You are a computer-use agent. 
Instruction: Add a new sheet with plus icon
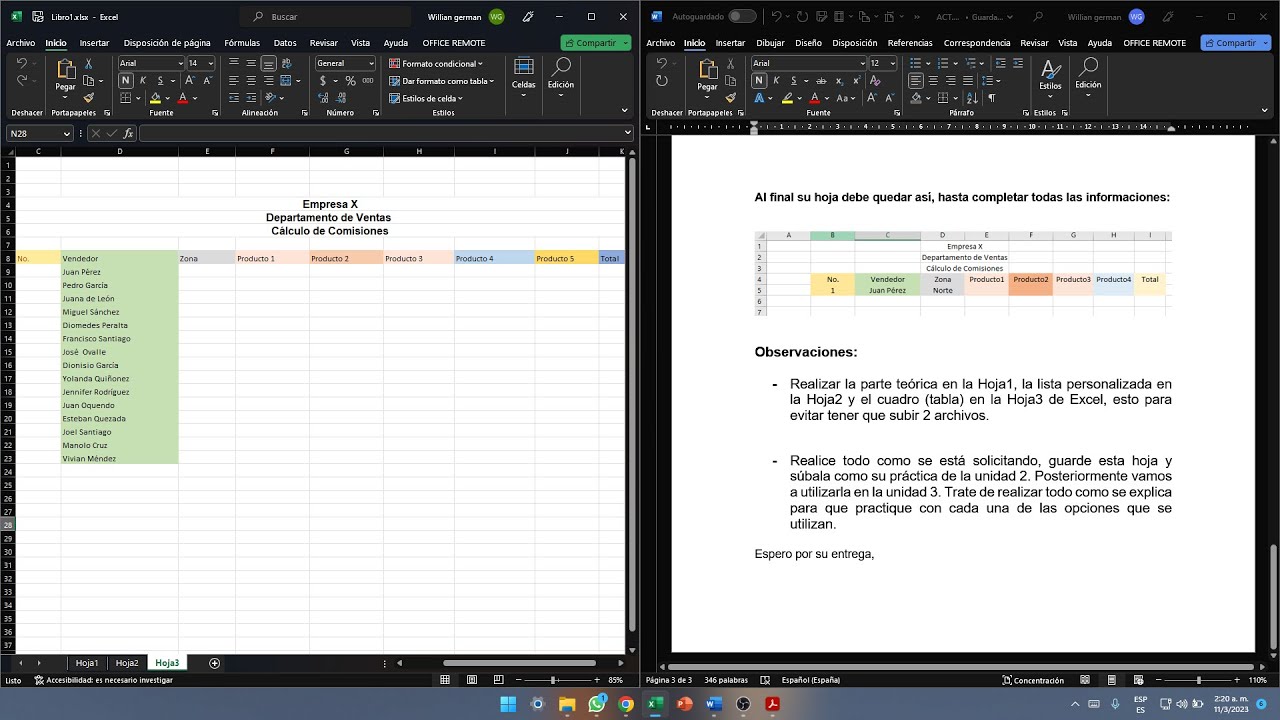click(x=214, y=663)
